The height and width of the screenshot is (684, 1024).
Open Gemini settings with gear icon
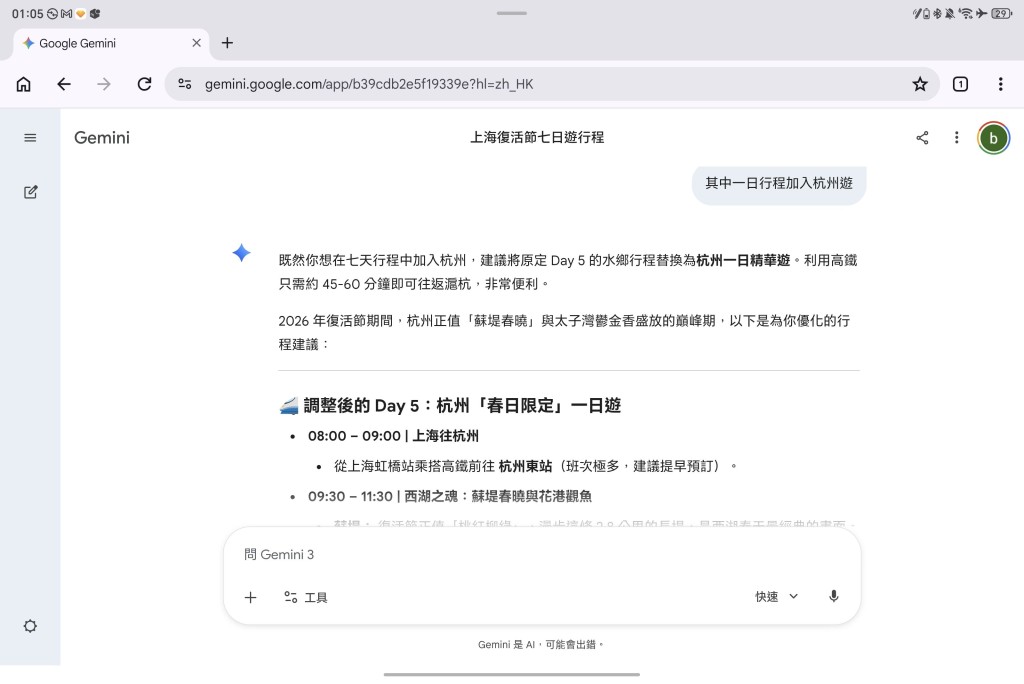(30, 626)
